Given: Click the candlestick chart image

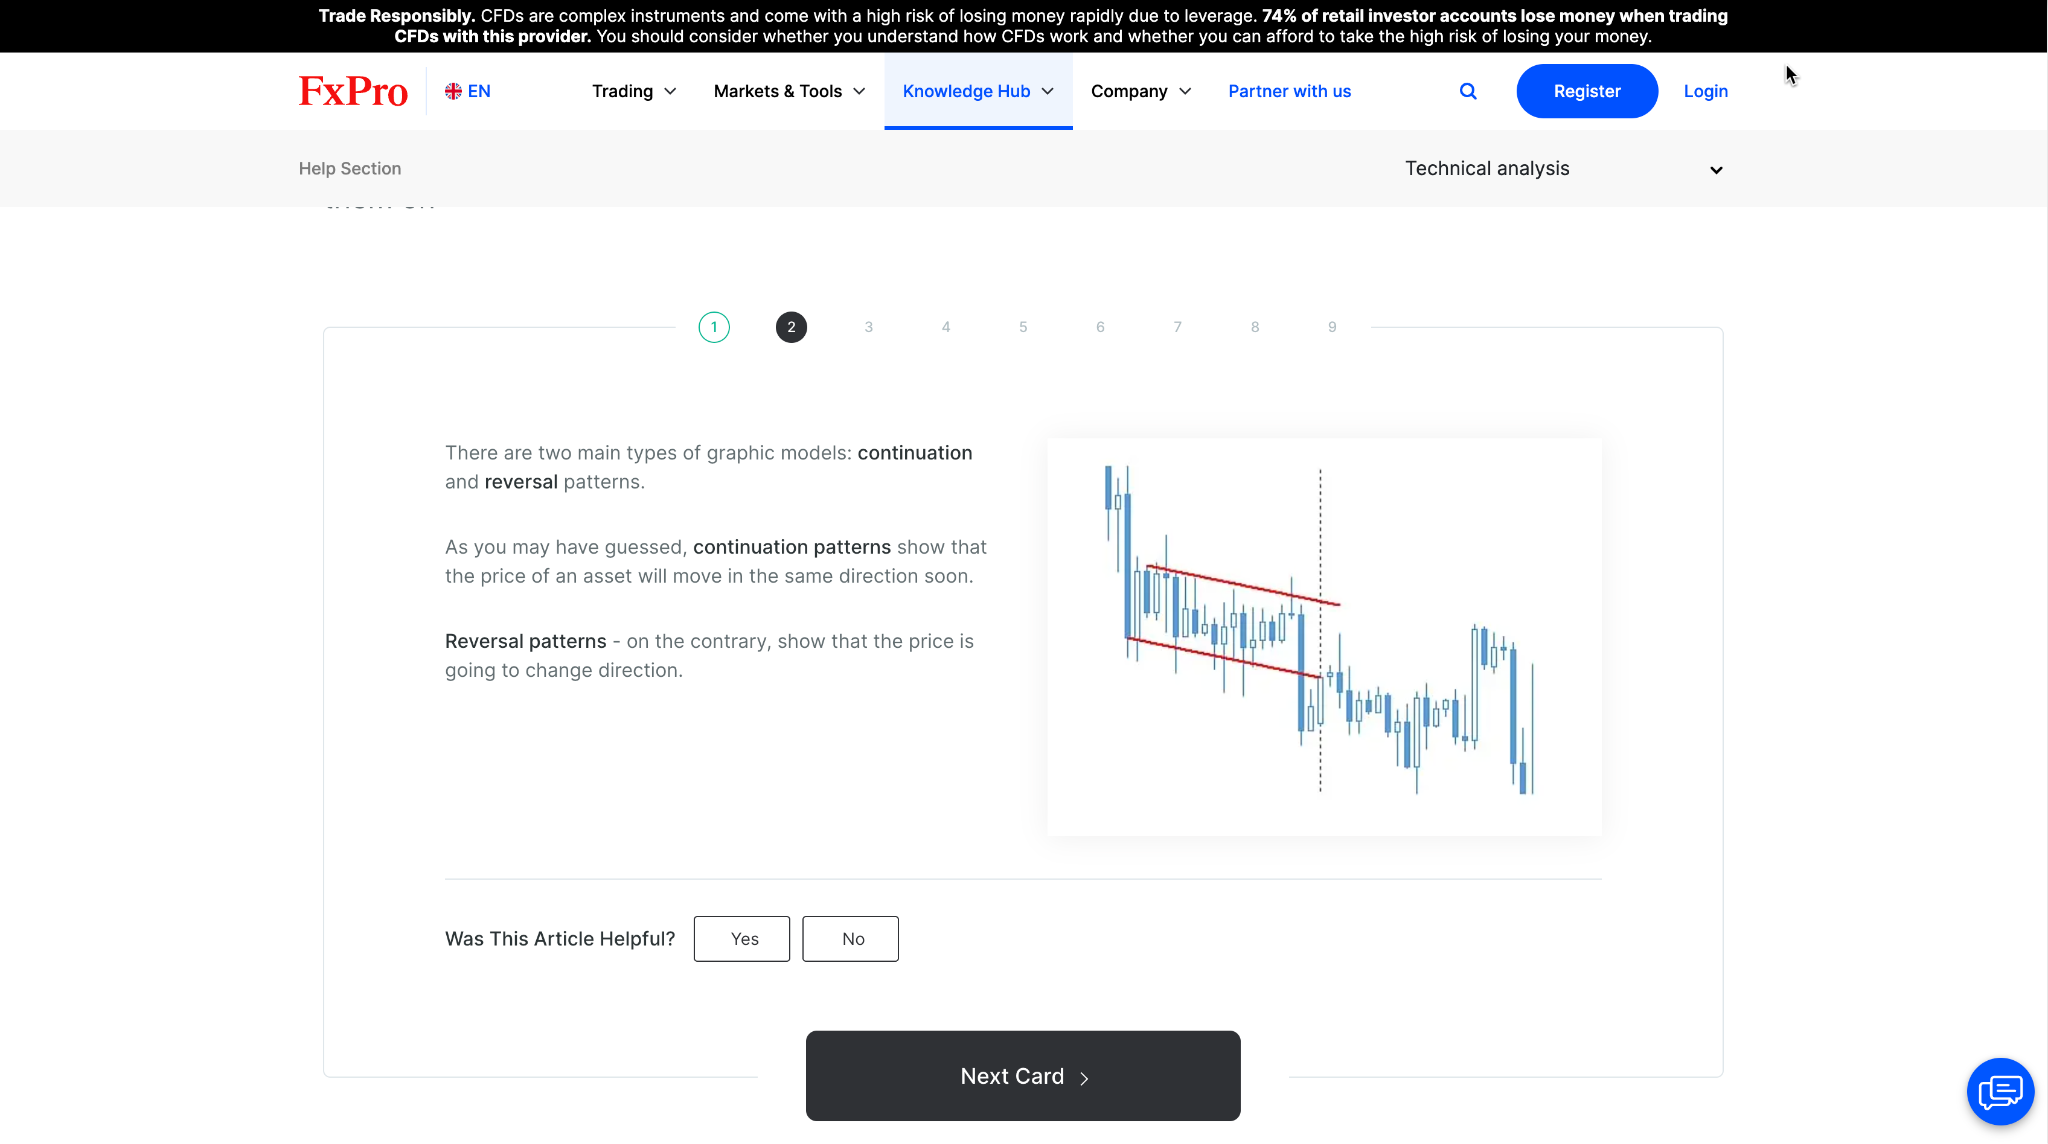Looking at the screenshot, I should [1323, 636].
